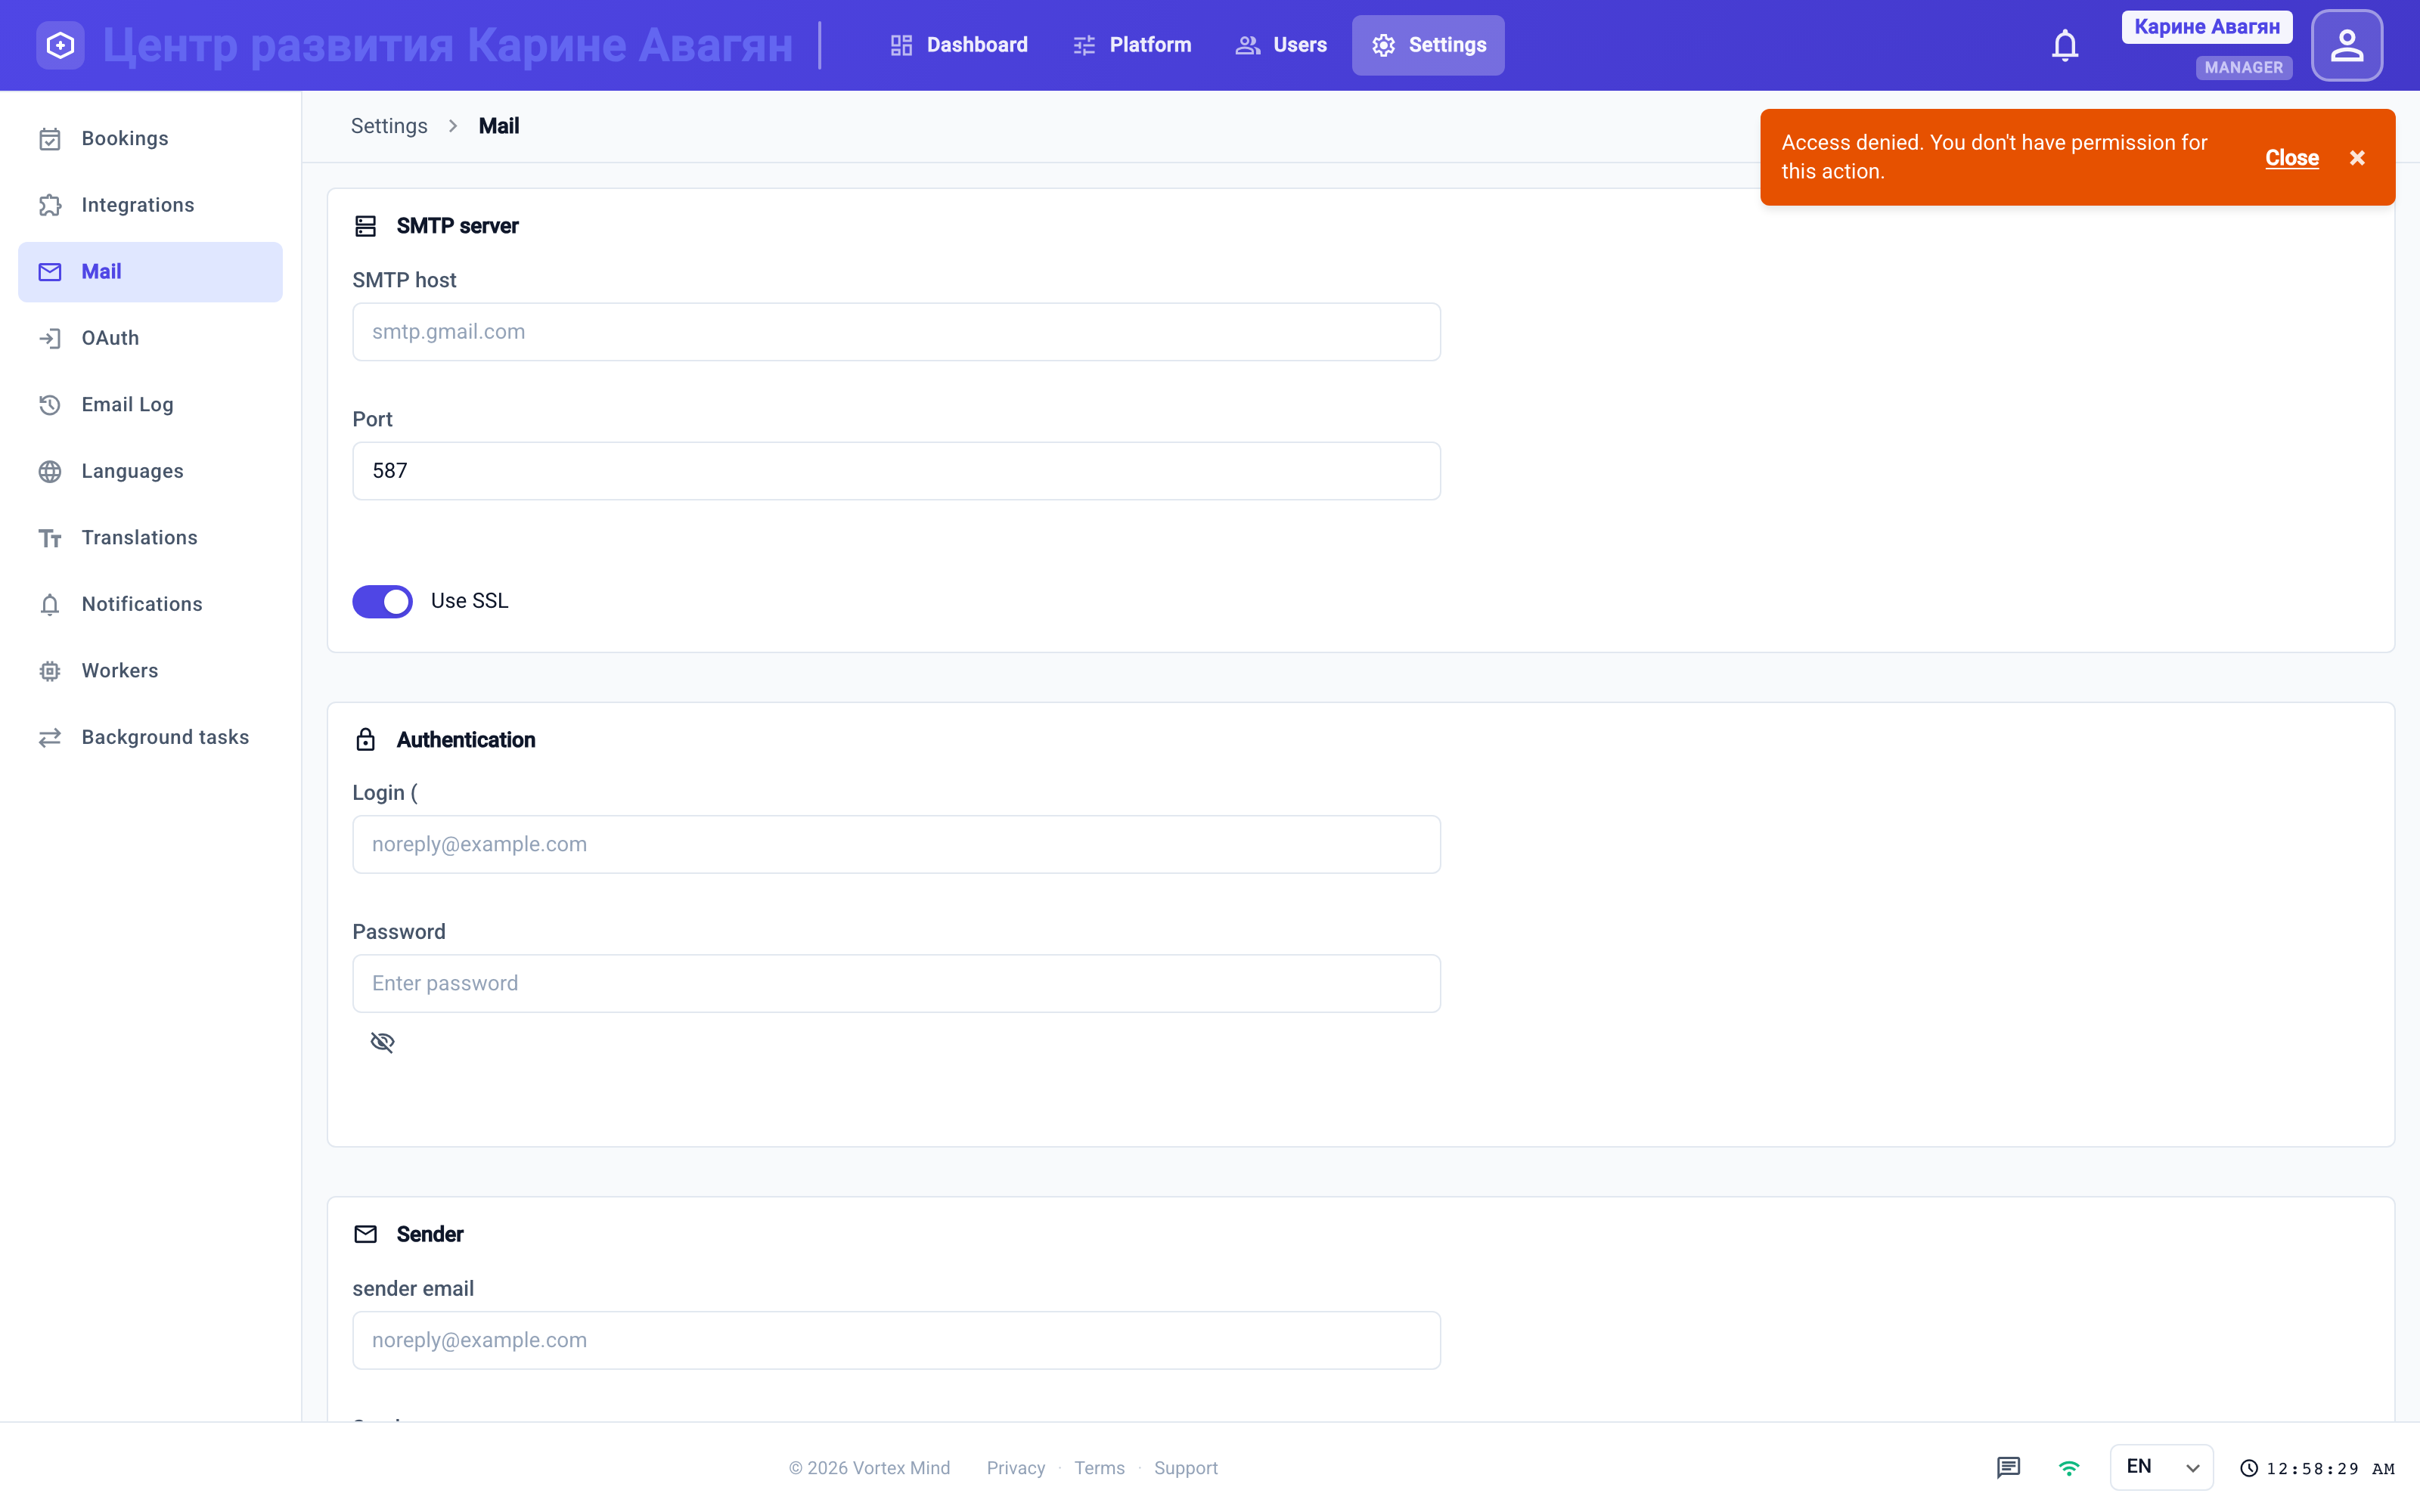Open OAuth settings in sidebar

(150, 339)
